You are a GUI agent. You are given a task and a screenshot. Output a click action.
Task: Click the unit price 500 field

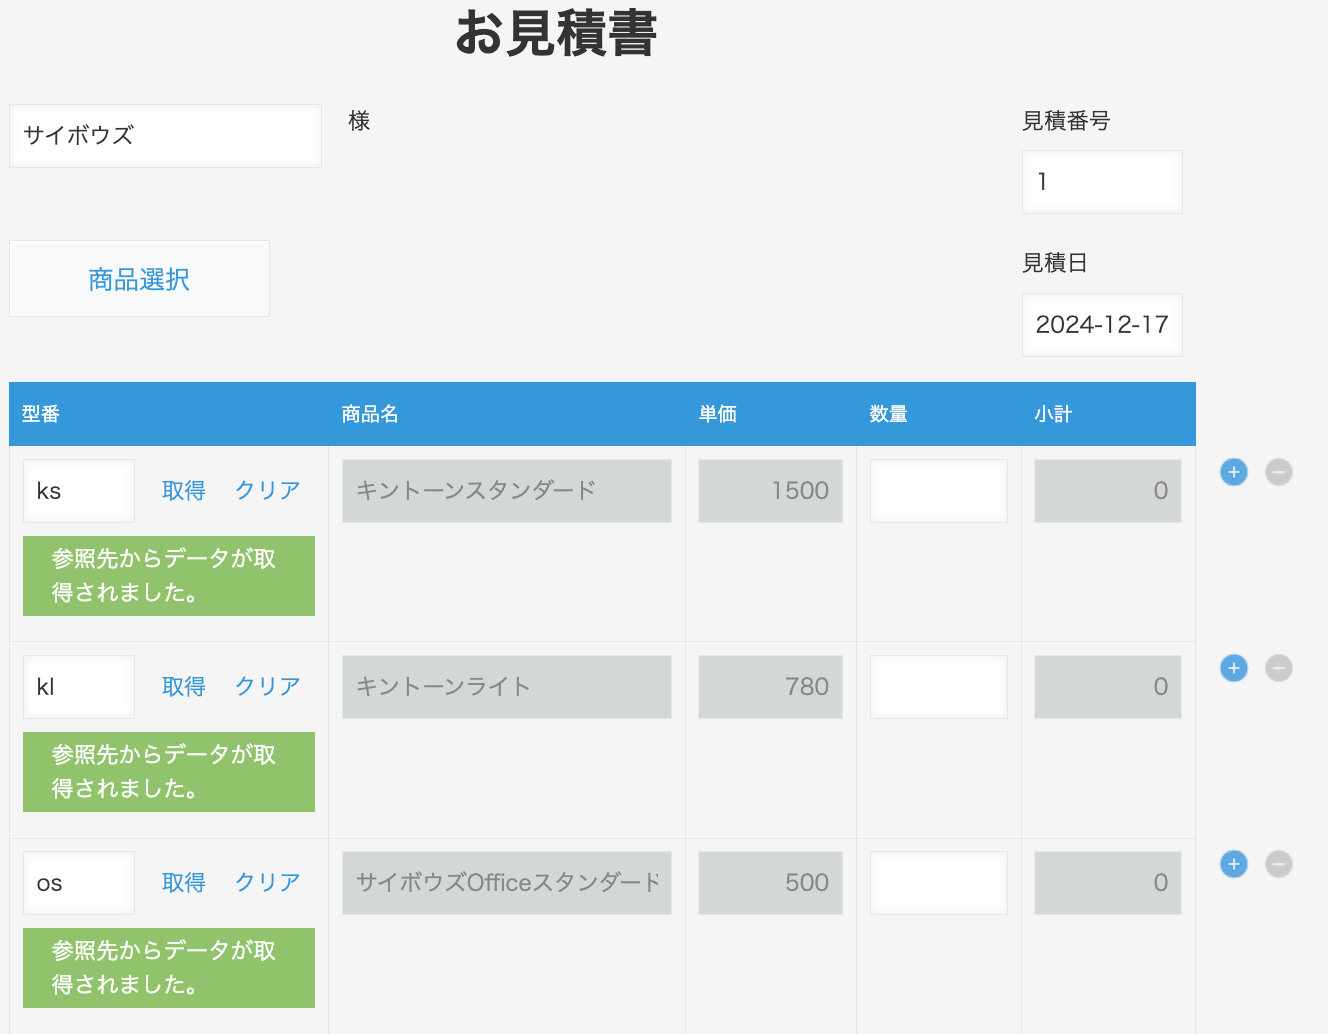tap(770, 883)
